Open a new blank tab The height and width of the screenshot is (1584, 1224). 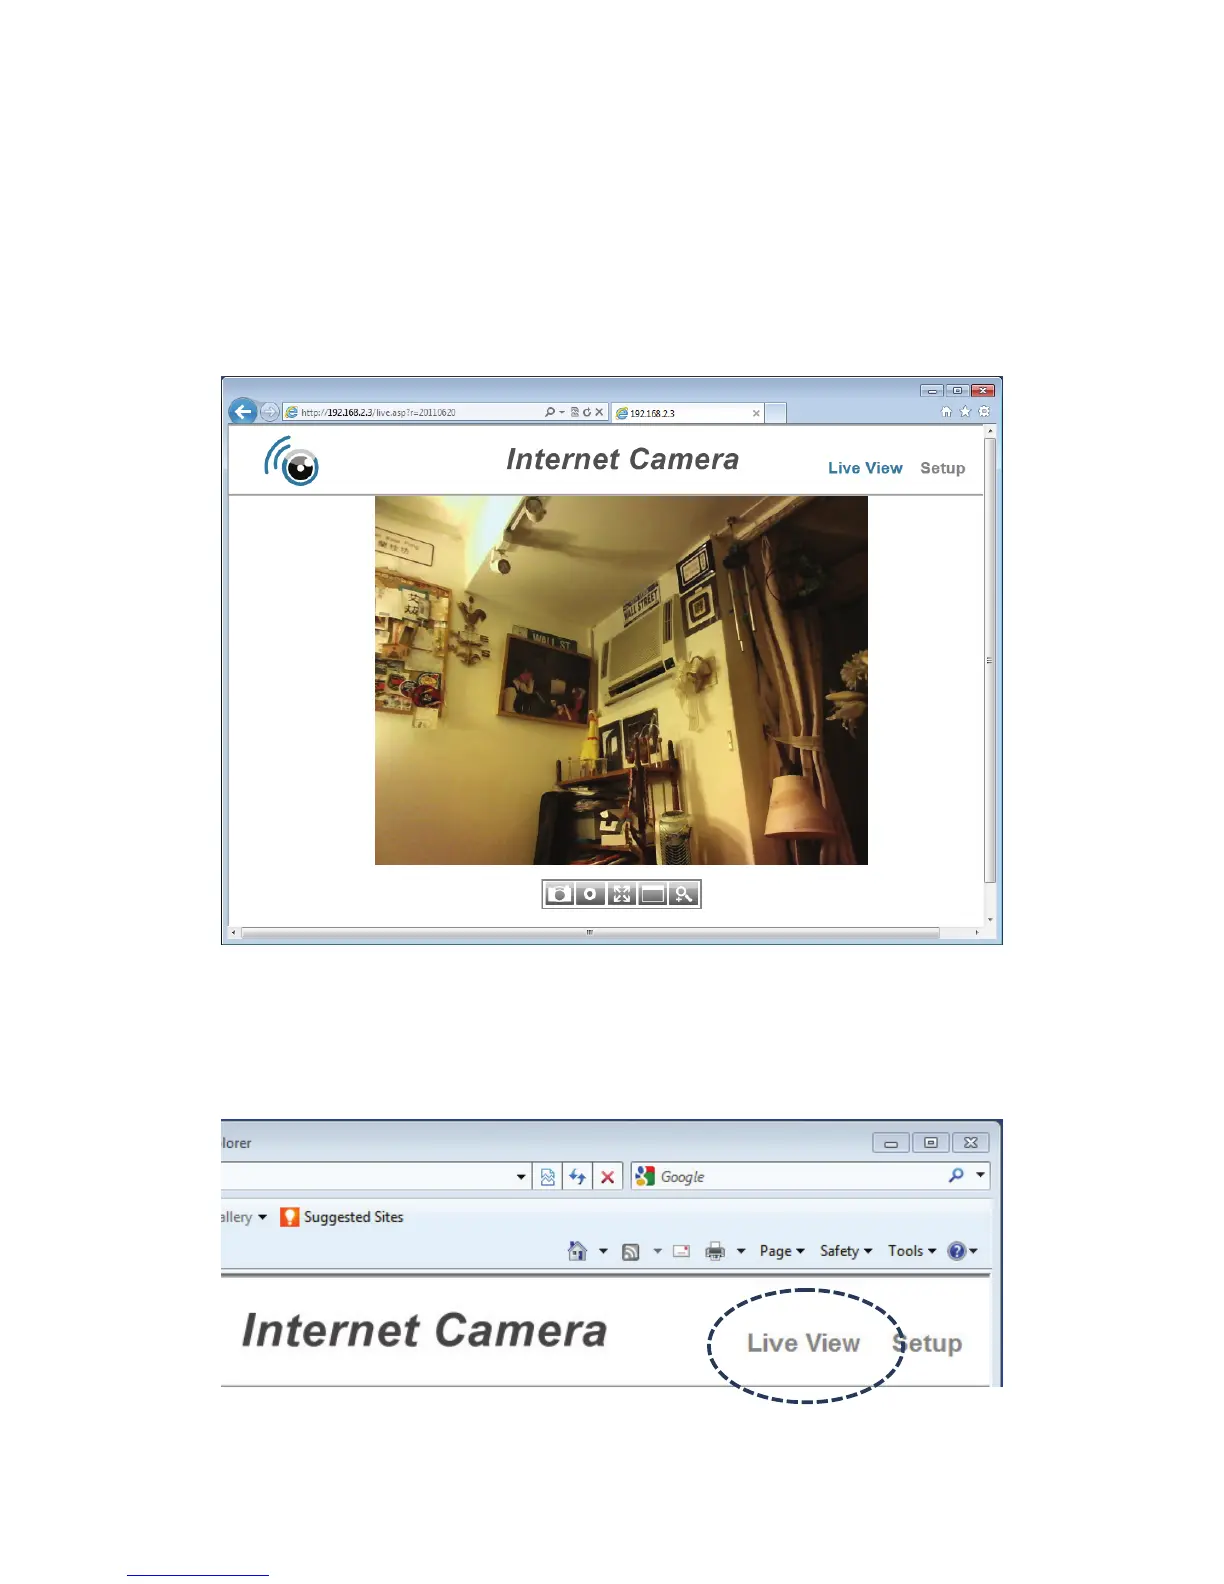[x=776, y=413]
